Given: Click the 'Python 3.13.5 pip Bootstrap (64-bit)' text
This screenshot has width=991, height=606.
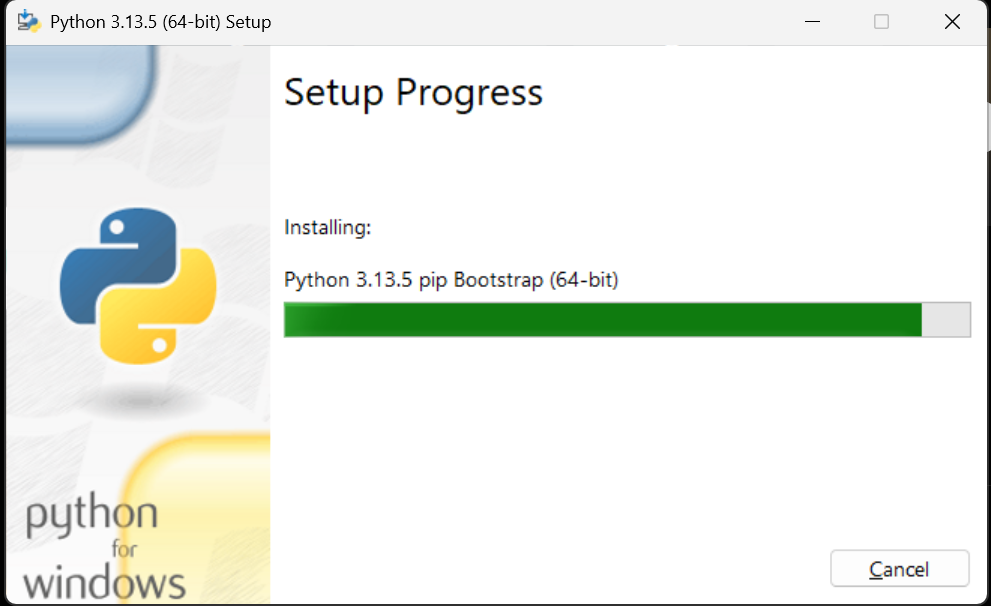Looking at the screenshot, I should (x=451, y=280).
